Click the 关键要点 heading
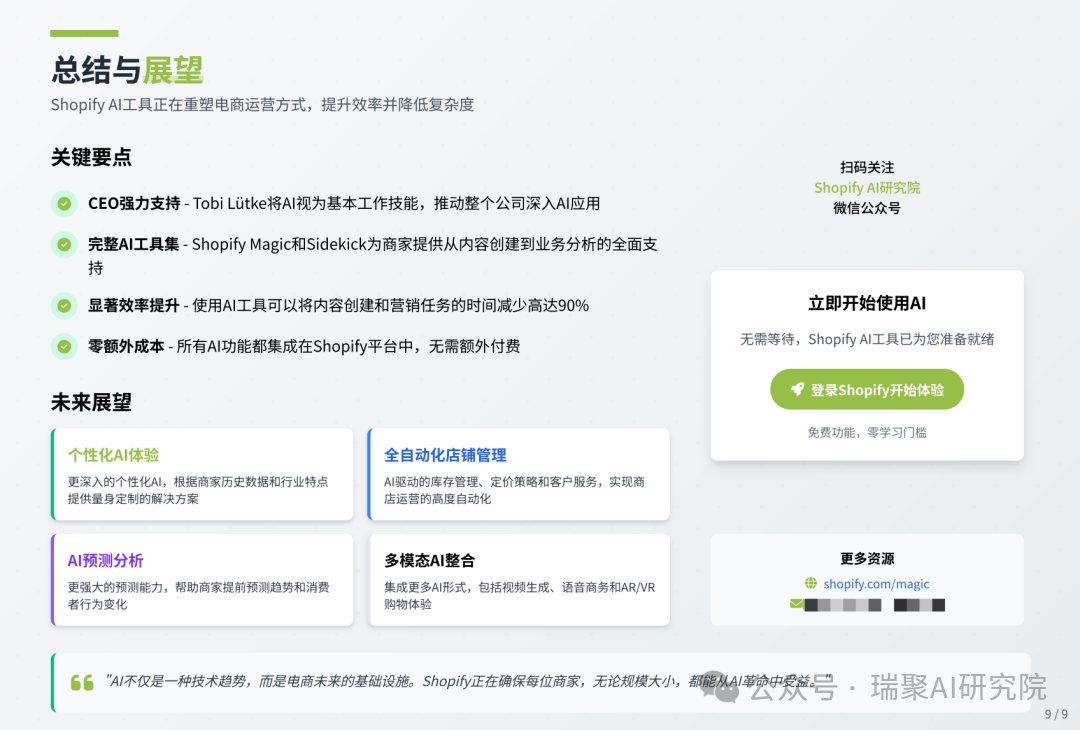Image resolution: width=1080 pixels, height=730 pixels. 91,157
